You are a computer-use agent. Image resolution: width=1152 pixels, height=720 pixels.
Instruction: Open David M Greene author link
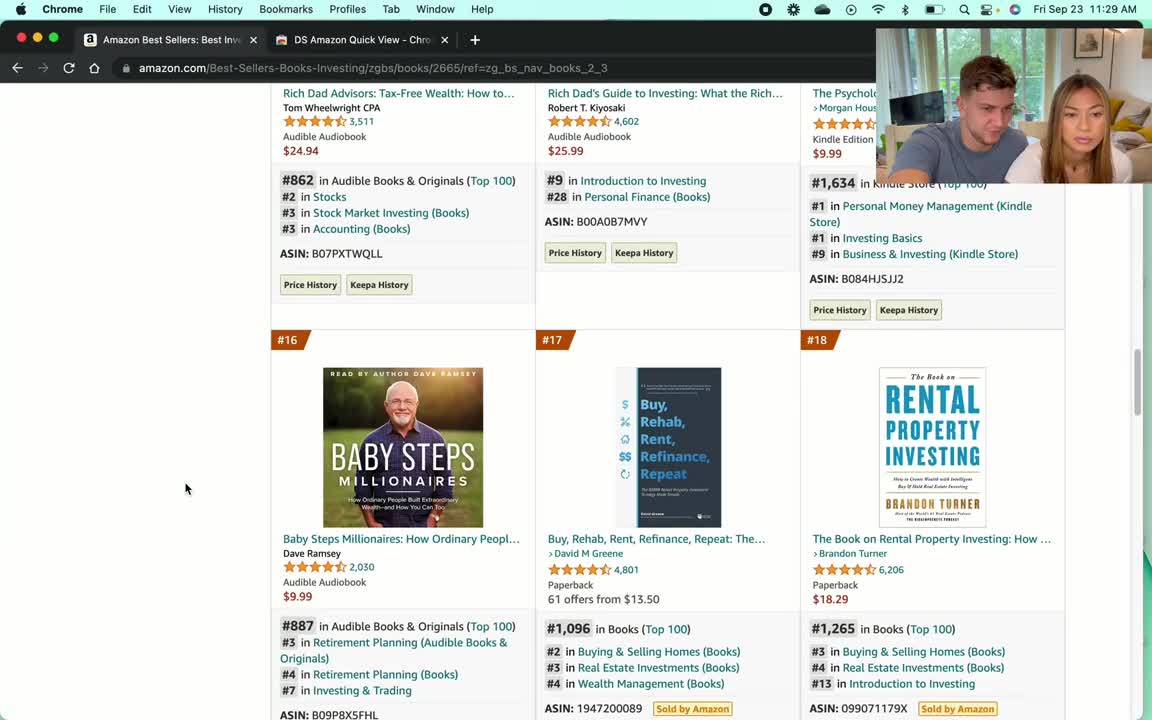point(588,554)
